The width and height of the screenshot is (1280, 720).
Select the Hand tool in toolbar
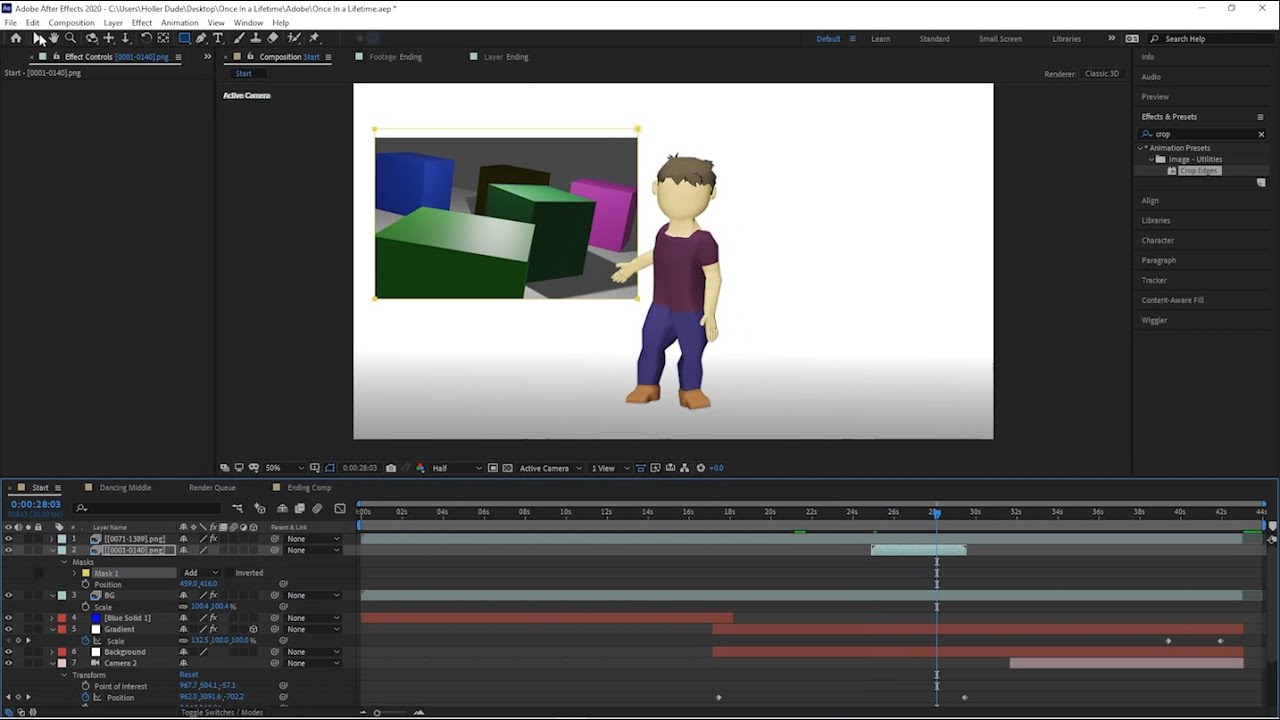tap(54, 38)
